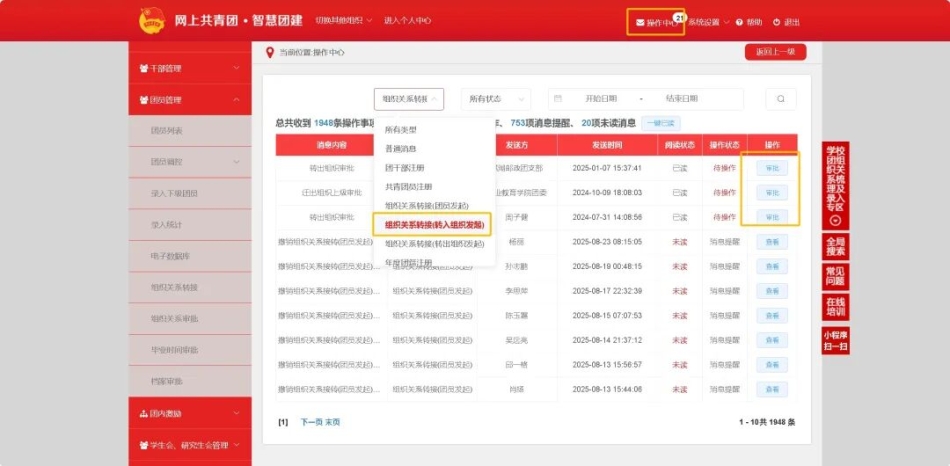The width and height of the screenshot is (950, 466).
Task: Click the 小程序扫一扫 side button
Action: pyautogui.click(x=835, y=340)
